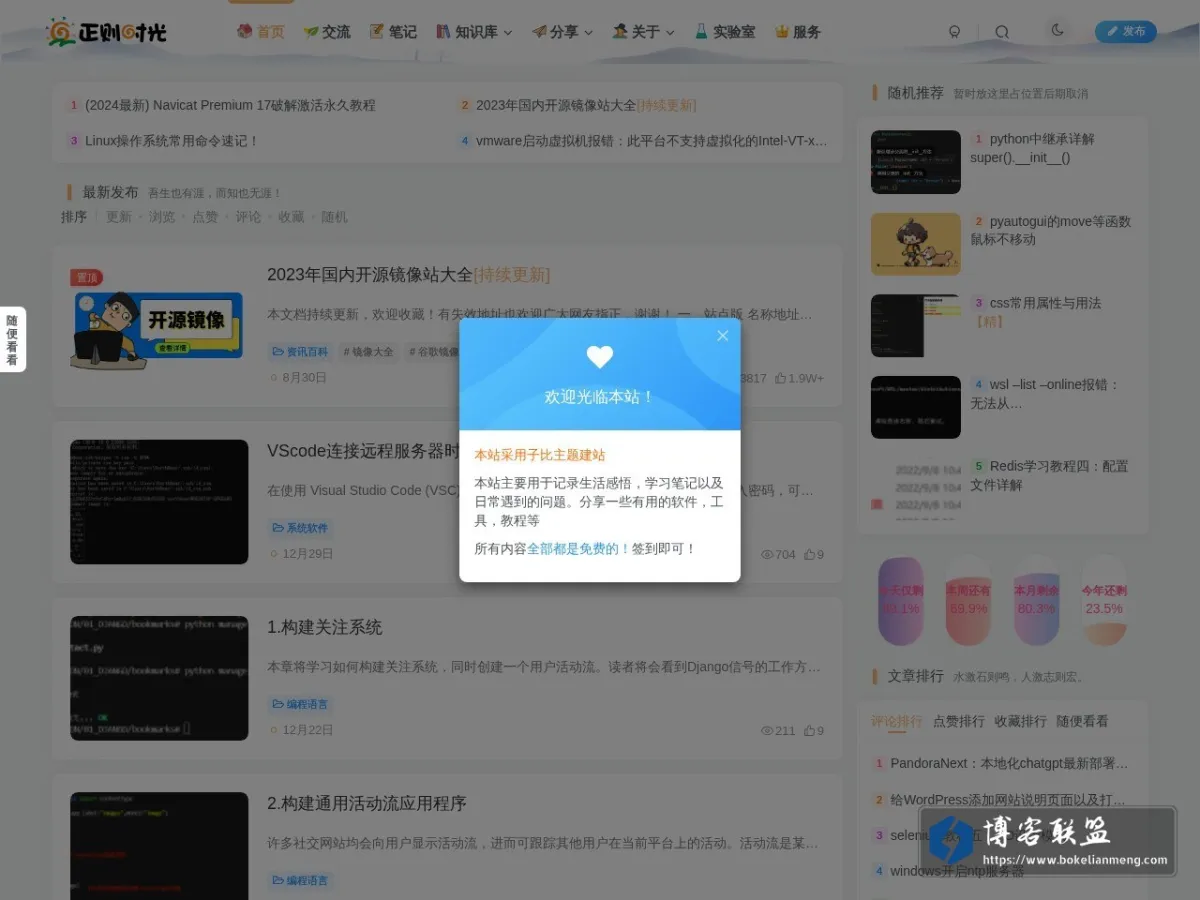Open the 服务 menu item
The width and height of the screenshot is (1200, 900).
click(798, 32)
